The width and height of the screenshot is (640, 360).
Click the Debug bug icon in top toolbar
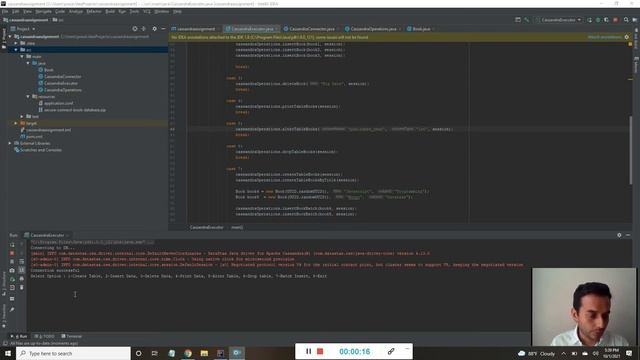tap(598, 20)
